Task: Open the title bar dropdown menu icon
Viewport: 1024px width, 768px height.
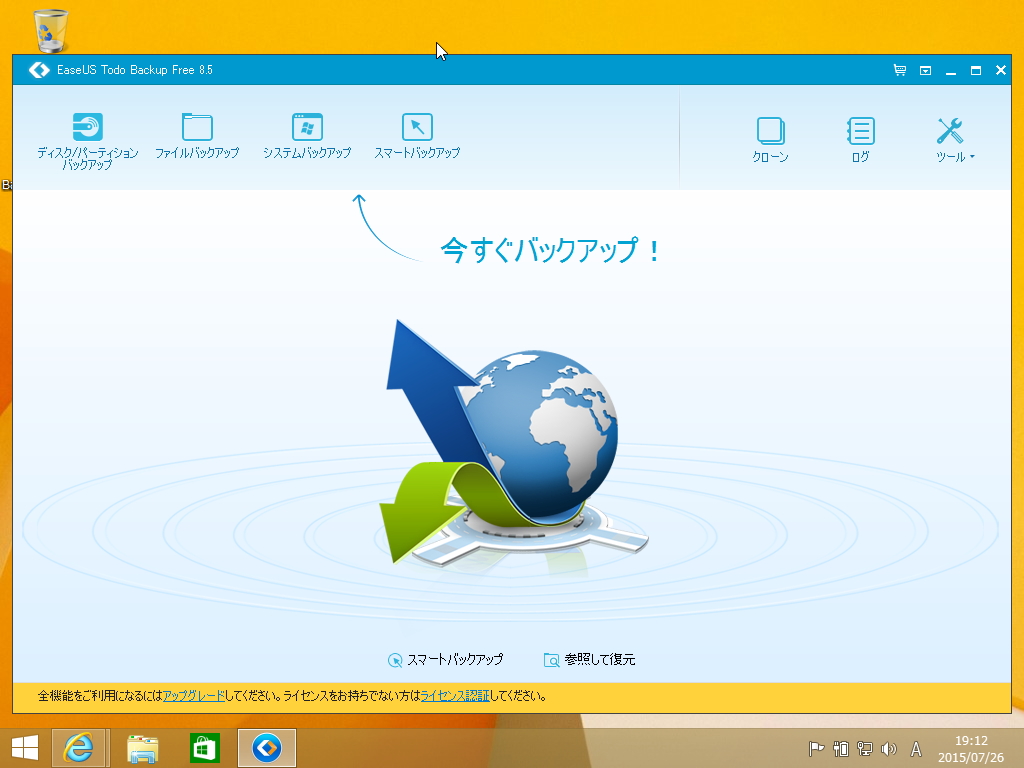Action: [922, 70]
